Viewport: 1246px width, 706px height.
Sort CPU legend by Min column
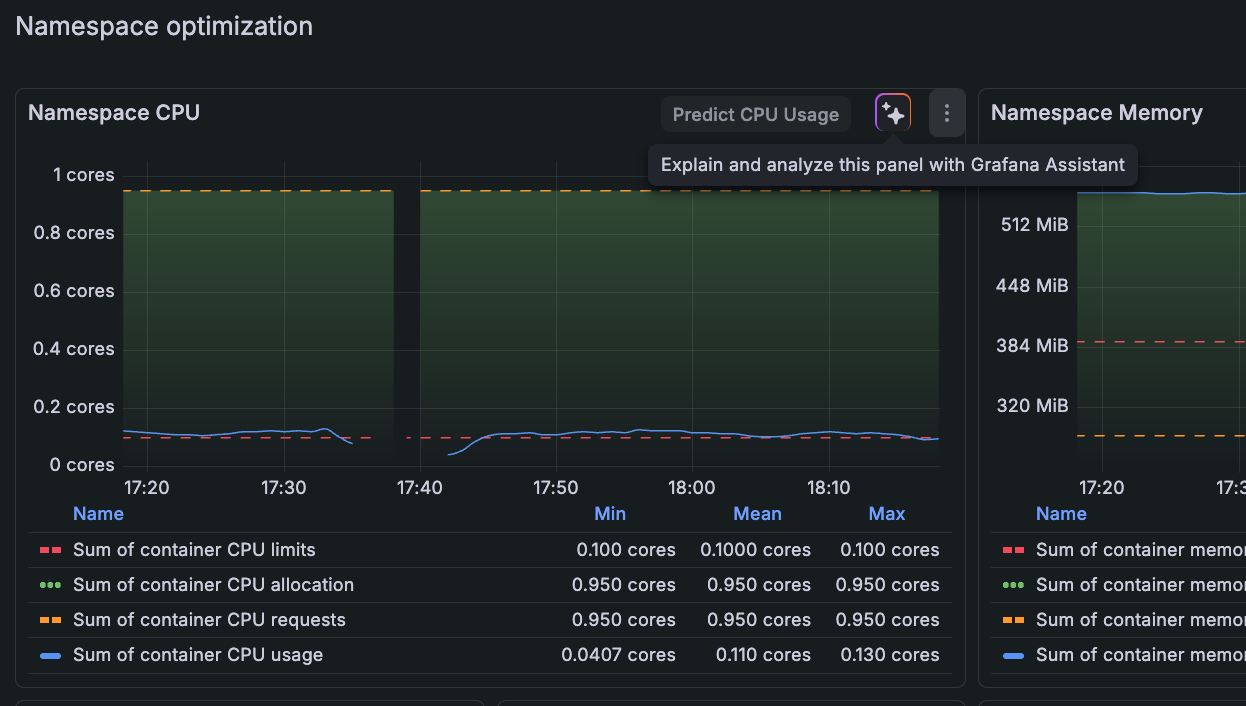(609, 514)
